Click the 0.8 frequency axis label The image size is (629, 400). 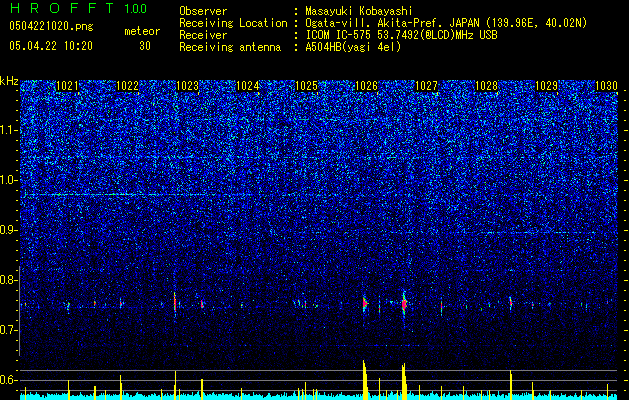pyautogui.click(x=9, y=280)
